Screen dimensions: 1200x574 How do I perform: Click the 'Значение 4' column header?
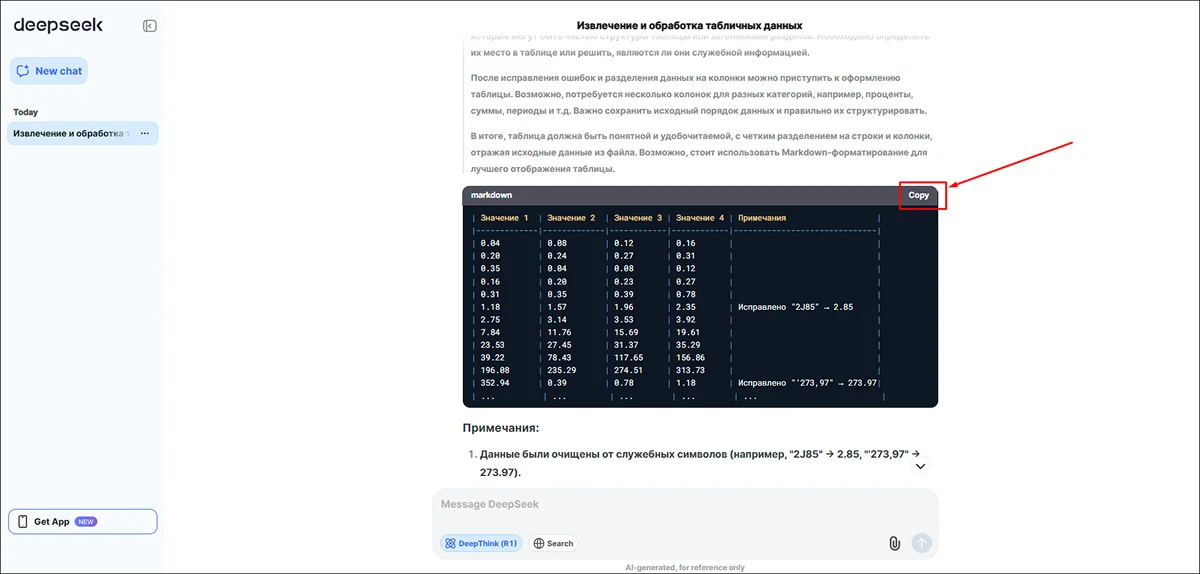pyautogui.click(x=701, y=218)
